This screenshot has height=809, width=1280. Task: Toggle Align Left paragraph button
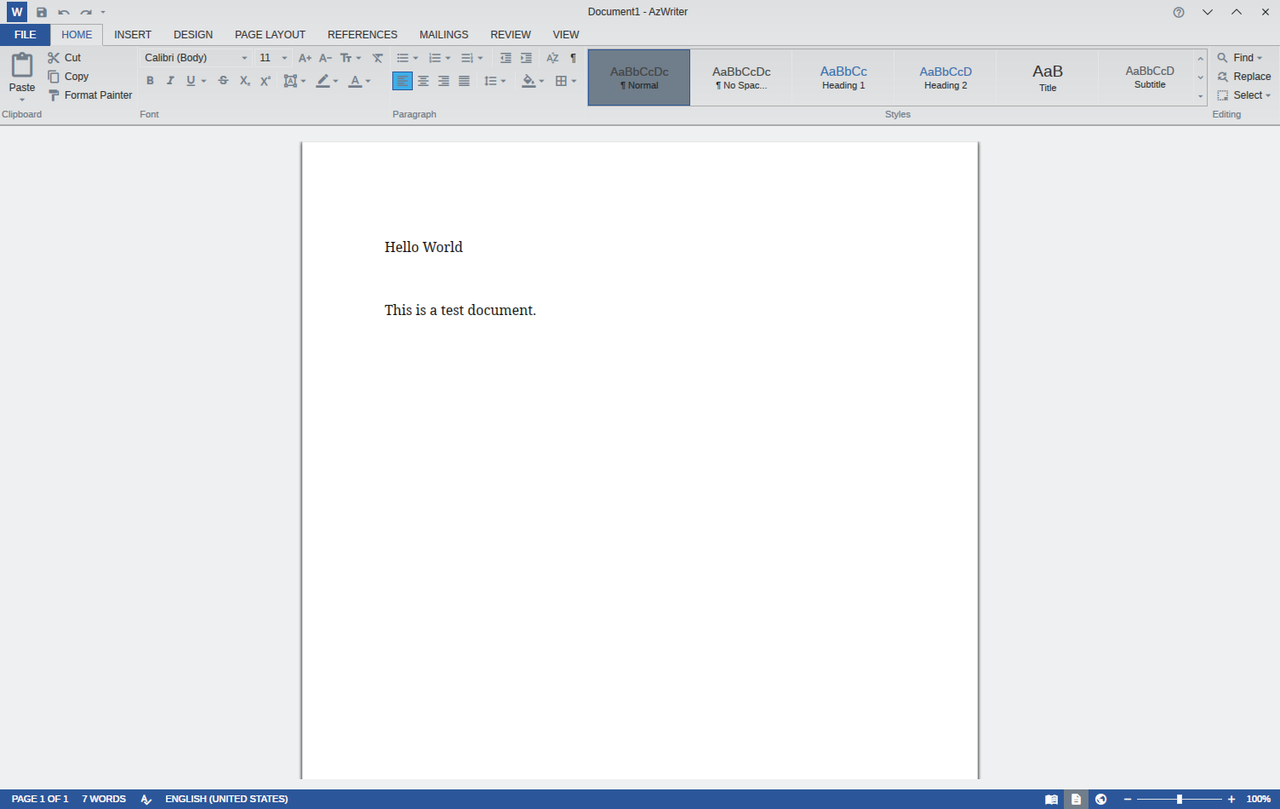pyautogui.click(x=402, y=81)
